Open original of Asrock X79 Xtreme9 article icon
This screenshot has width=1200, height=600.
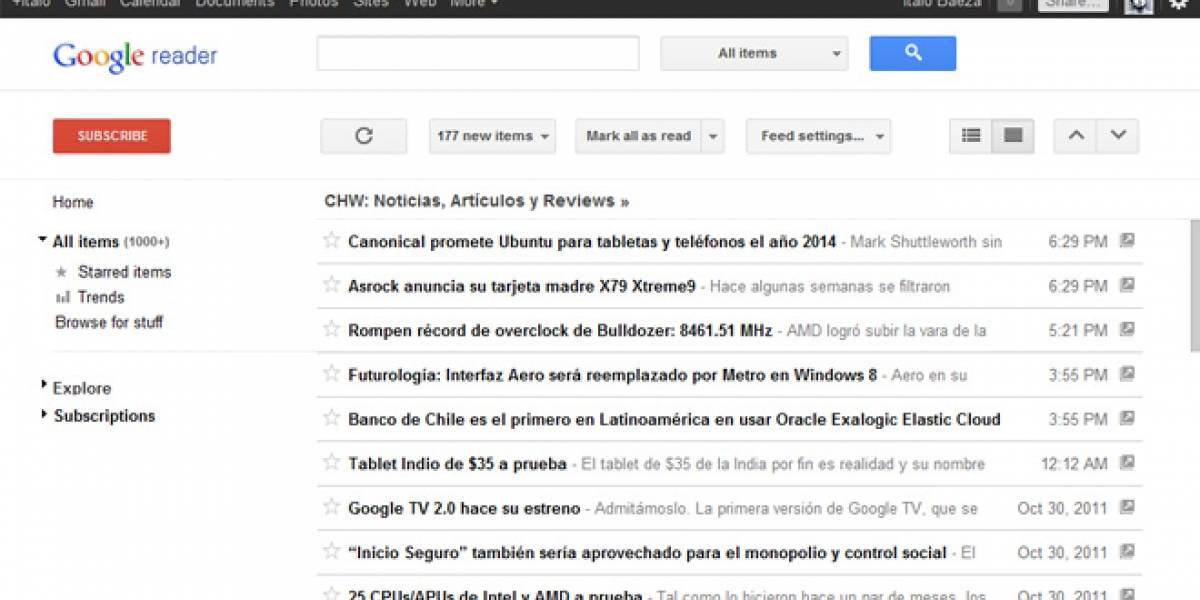(1127, 285)
